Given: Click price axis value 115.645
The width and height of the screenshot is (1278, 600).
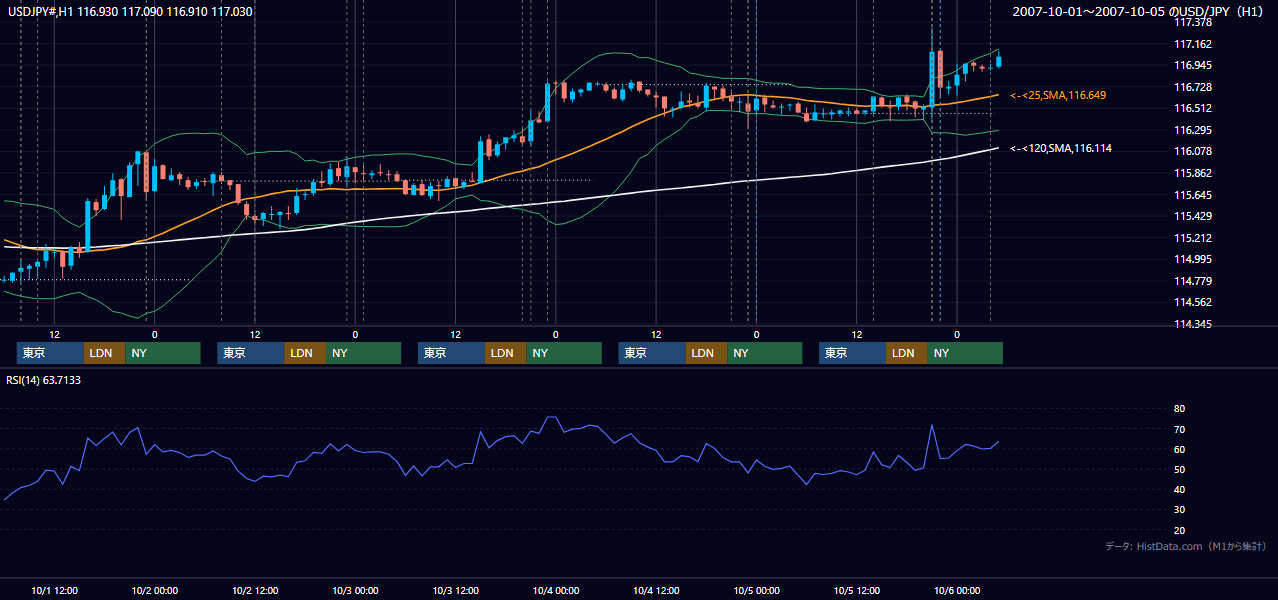Looking at the screenshot, I should point(1192,195).
